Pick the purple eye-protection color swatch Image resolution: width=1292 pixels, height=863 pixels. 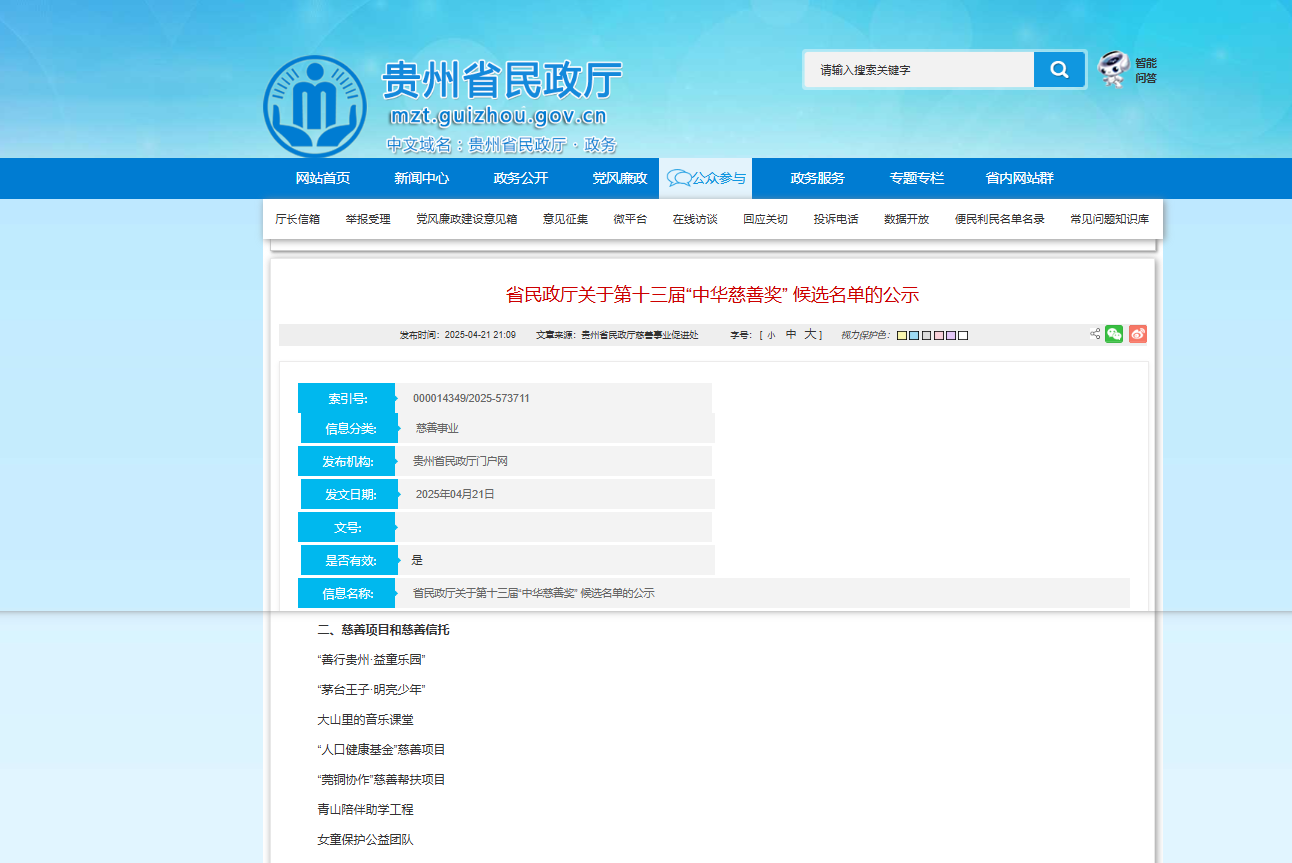click(951, 335)
